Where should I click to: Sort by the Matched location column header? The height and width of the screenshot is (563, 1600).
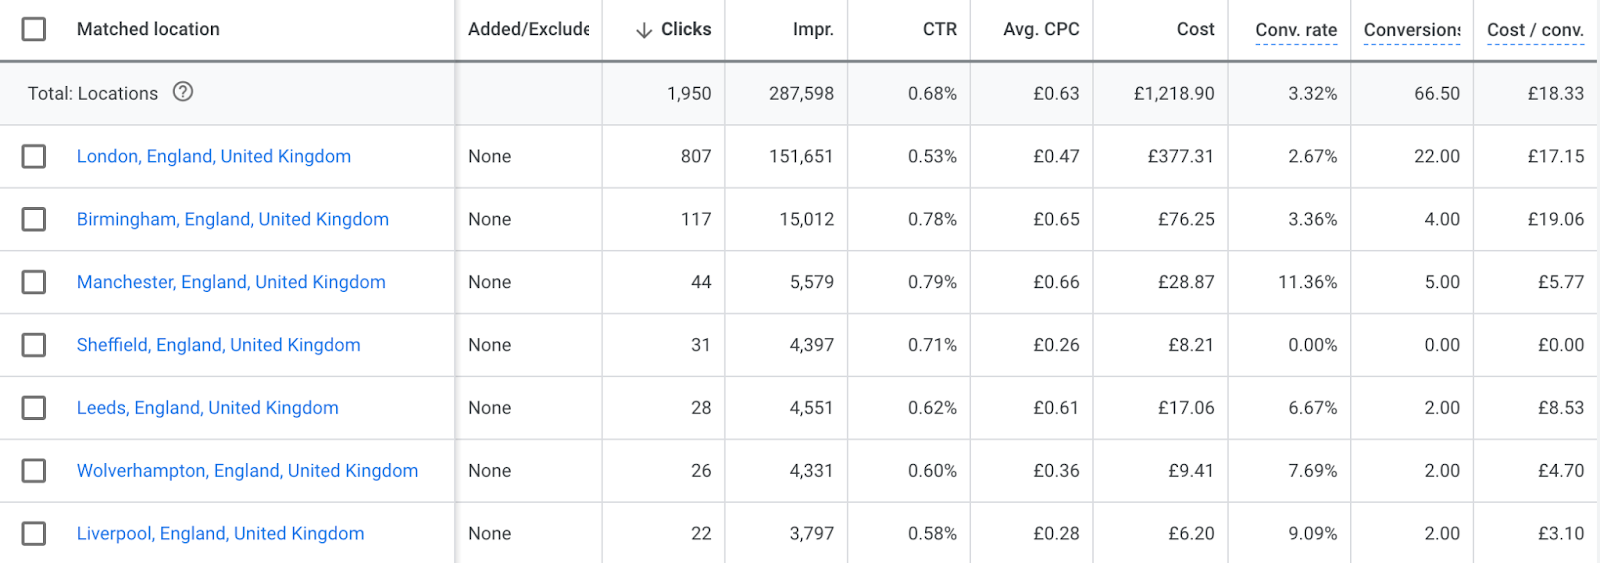[148, 29]
